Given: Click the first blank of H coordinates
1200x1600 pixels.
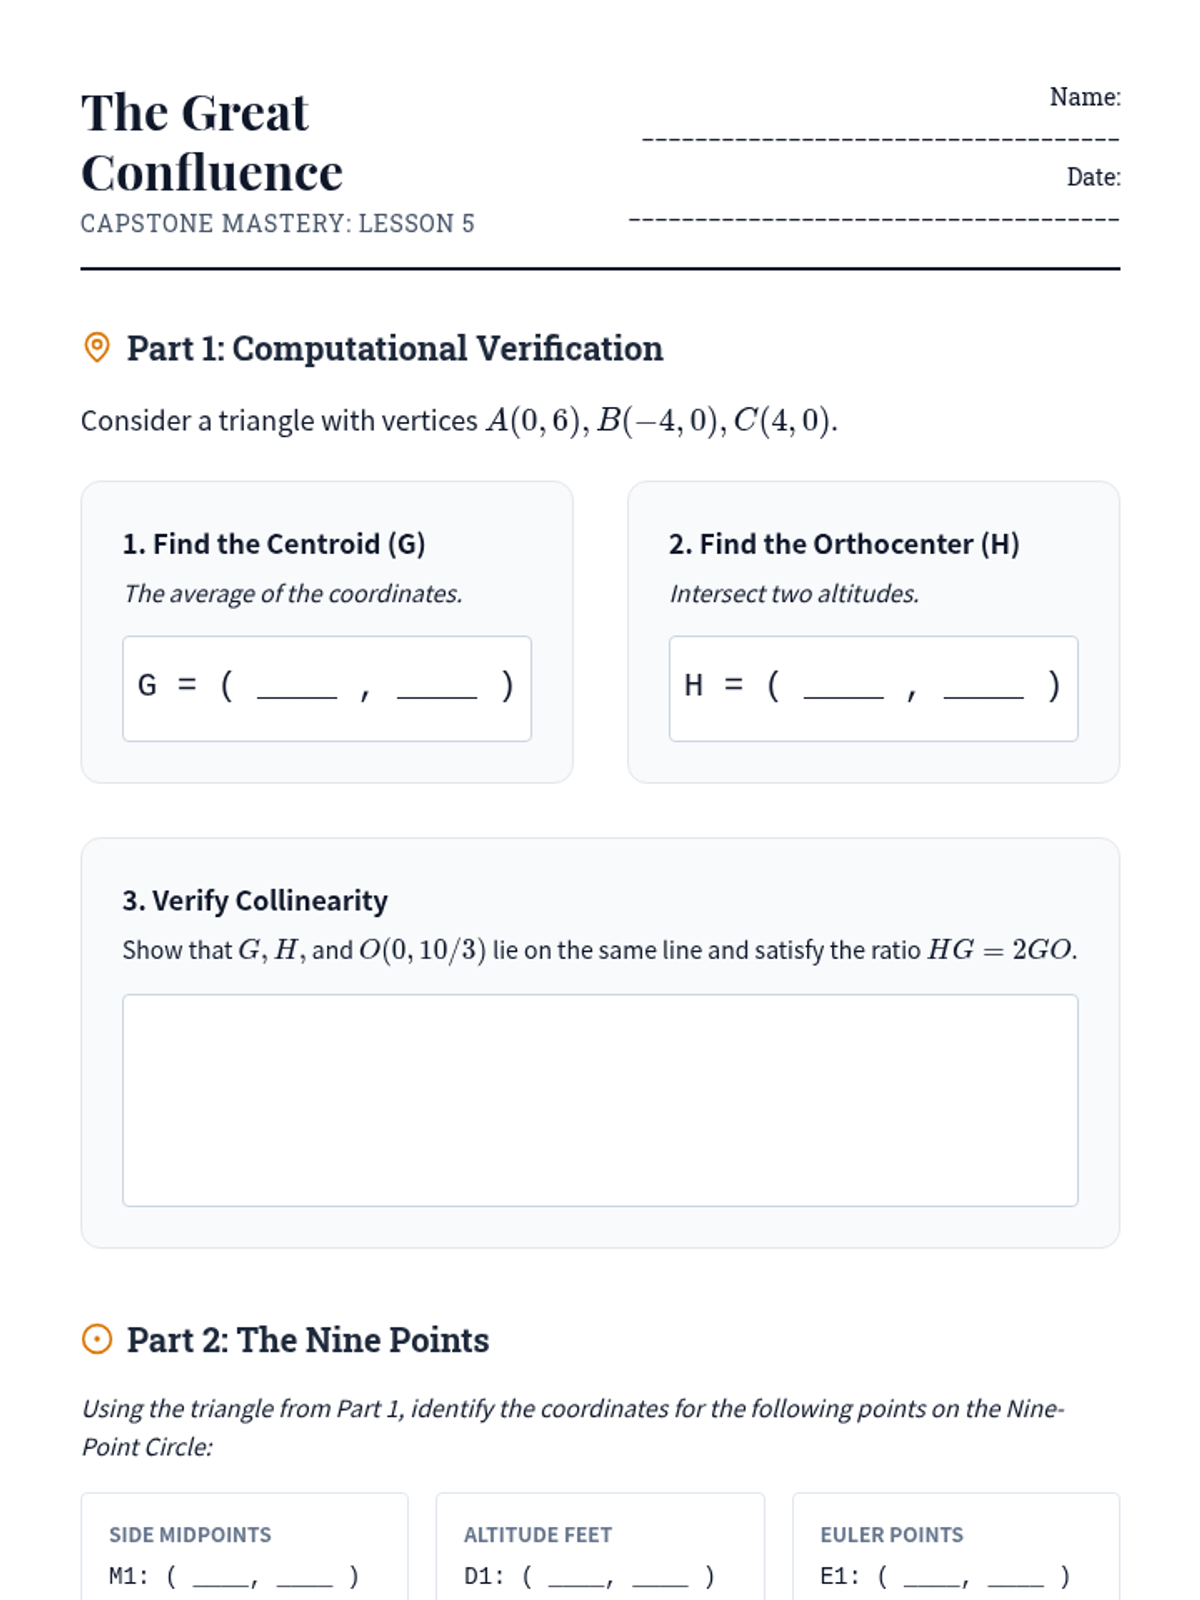Looking at the screenshot, I should coord(843,688).
